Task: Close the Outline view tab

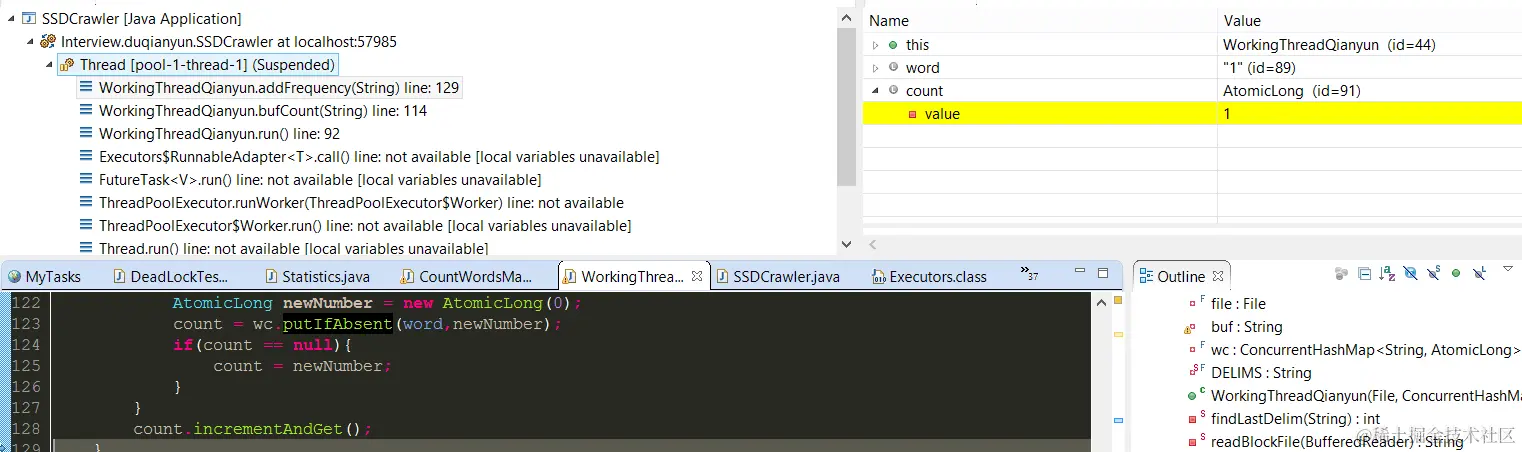Action: pyautogui.click(x=1218, y=276)
